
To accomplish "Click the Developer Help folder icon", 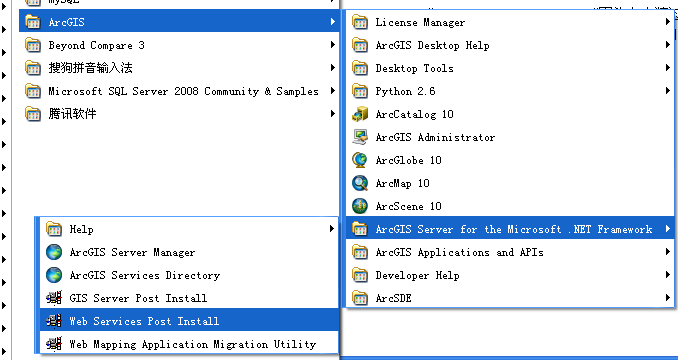I will click(360, 275).
